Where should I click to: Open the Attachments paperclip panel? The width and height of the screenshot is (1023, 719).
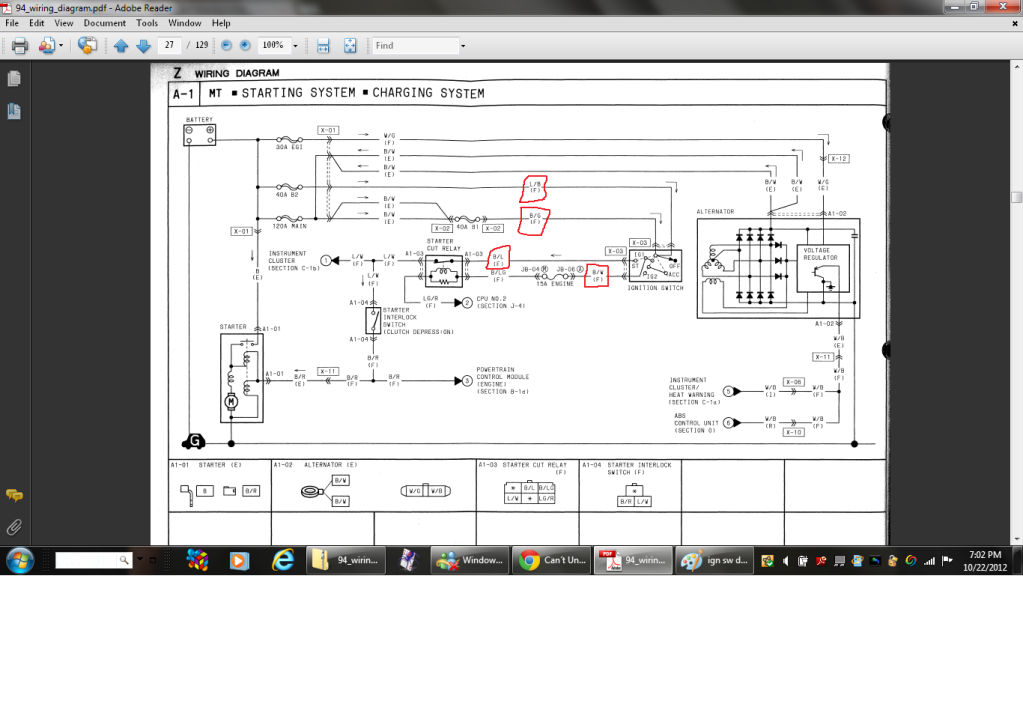[x=14, y=527]
